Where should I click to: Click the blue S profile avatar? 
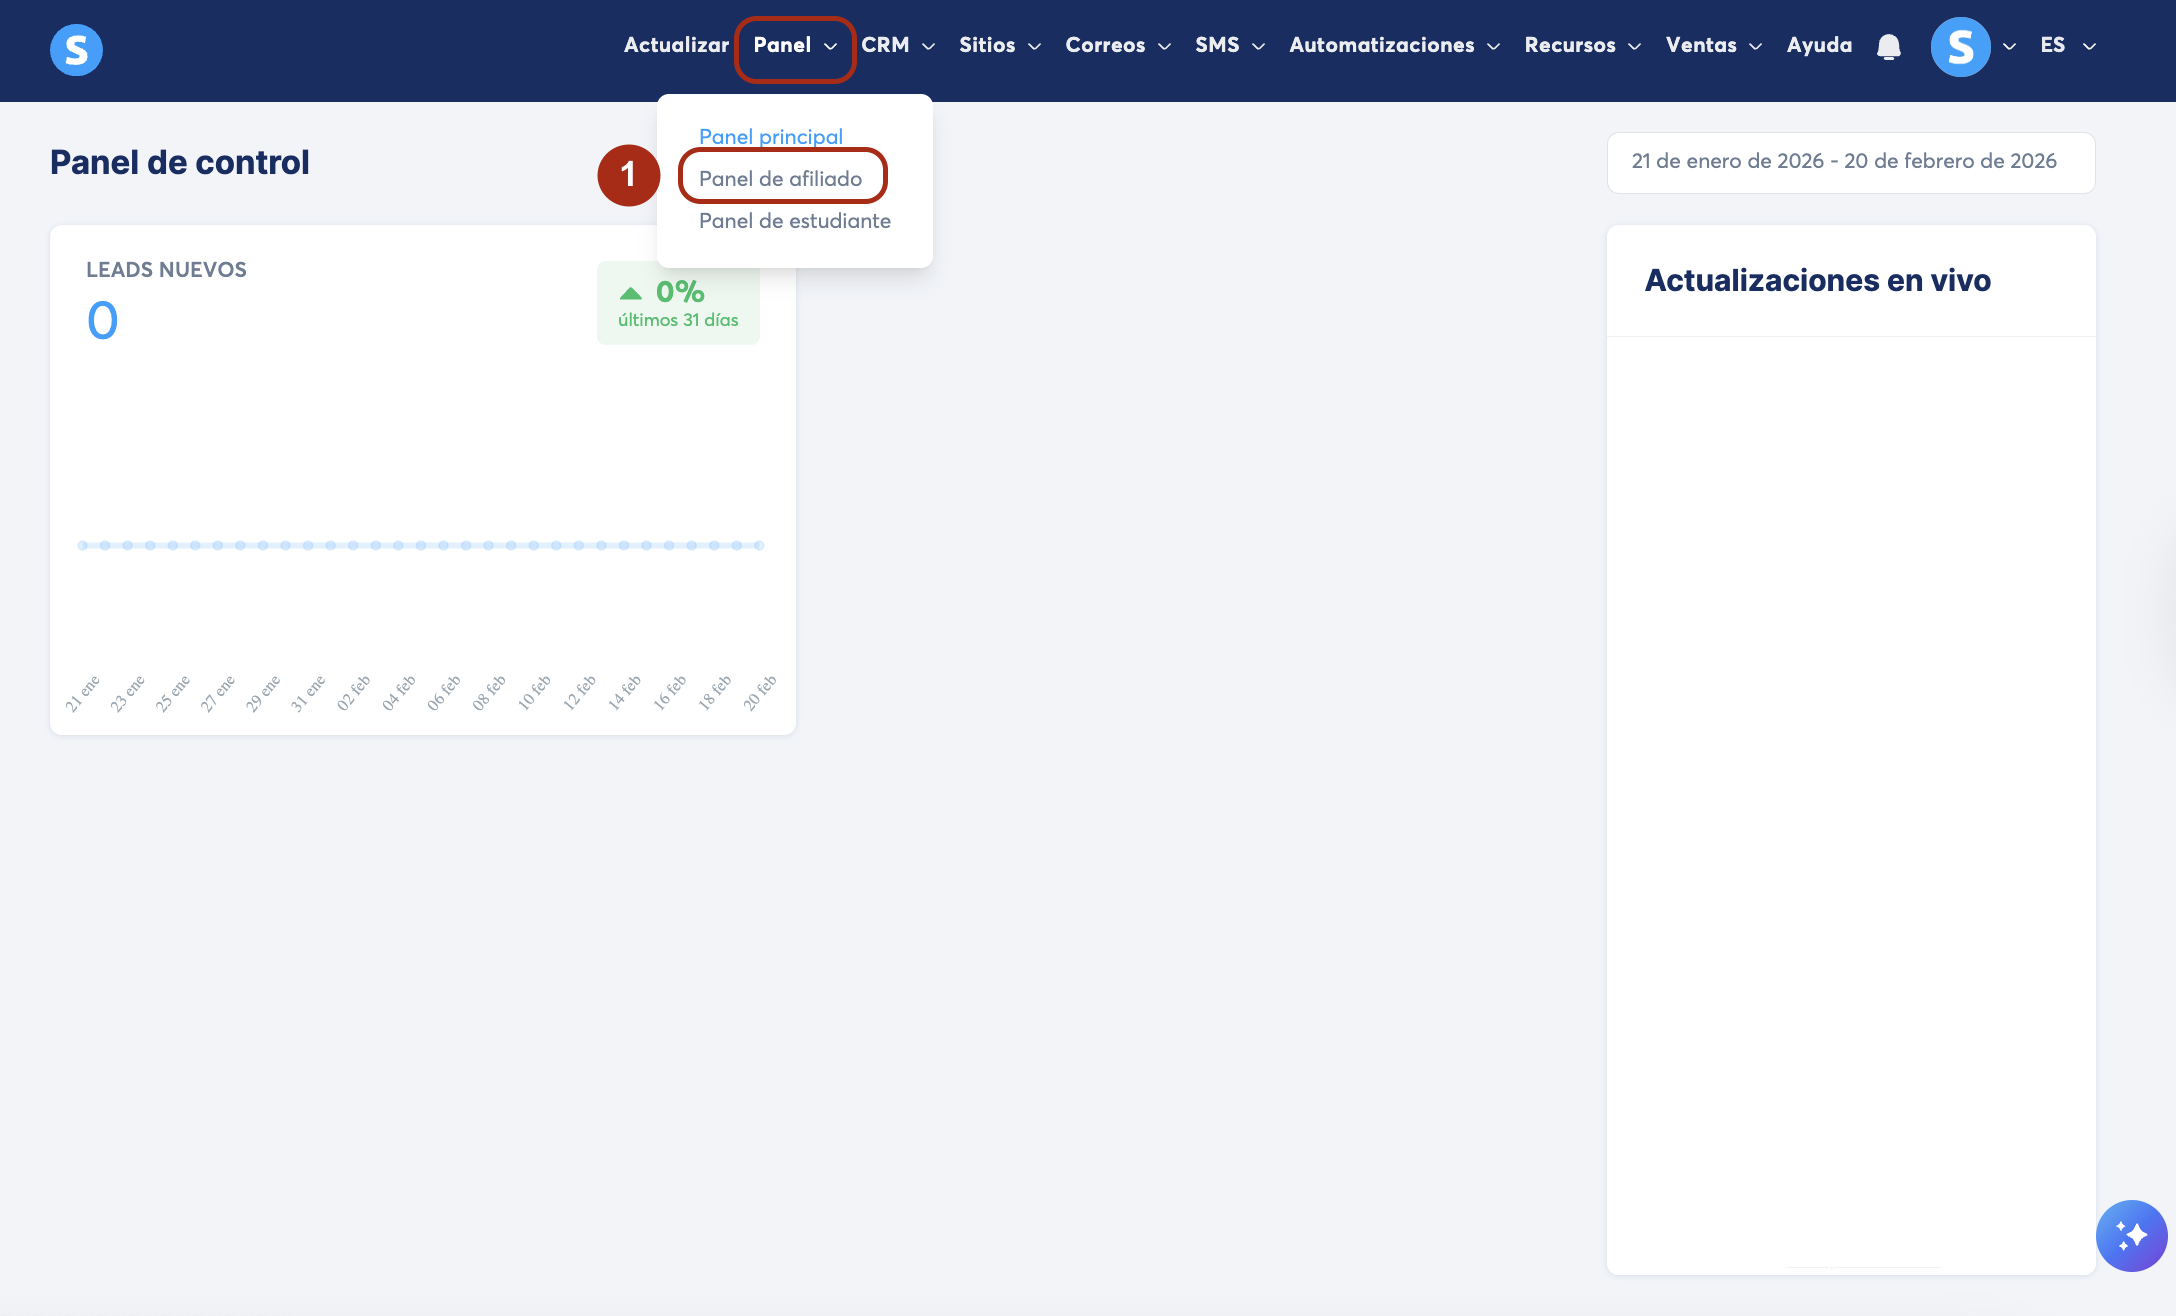[1960, 47]
